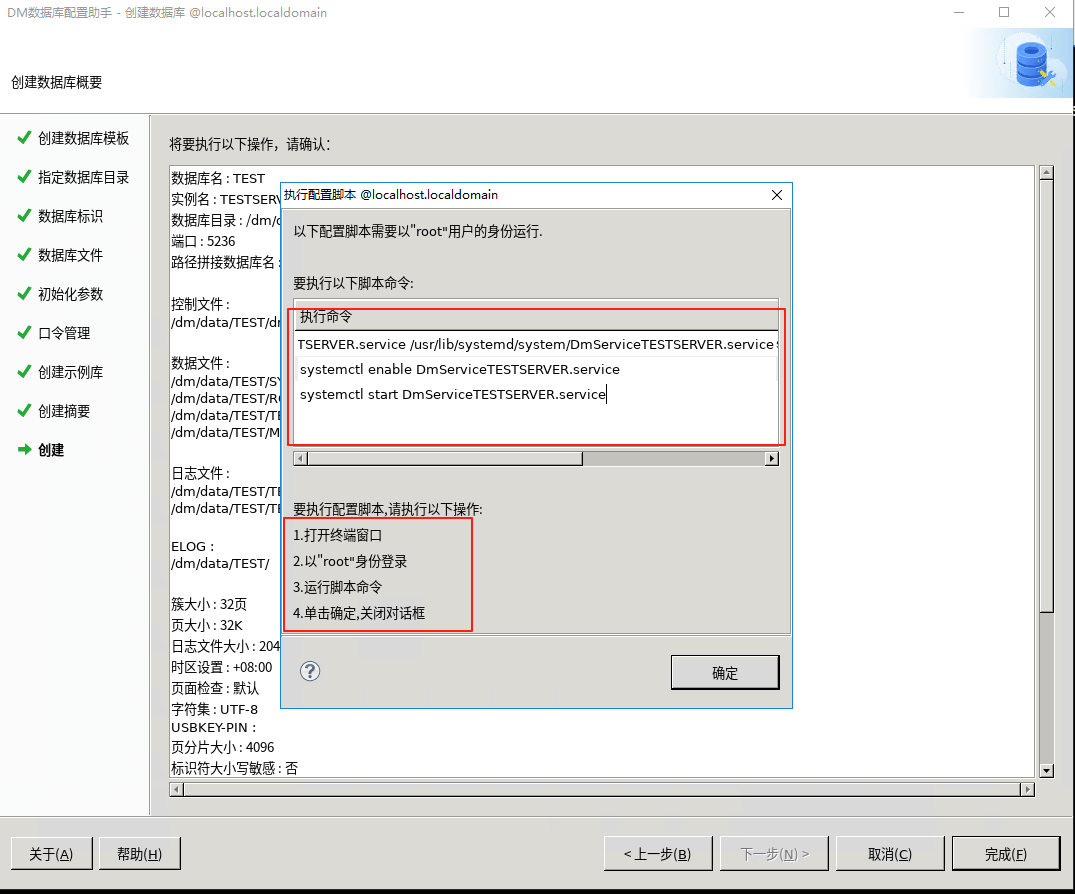
Task: Select 指定数据库目录 step in sidebar
Action: [x=83, y=177]
